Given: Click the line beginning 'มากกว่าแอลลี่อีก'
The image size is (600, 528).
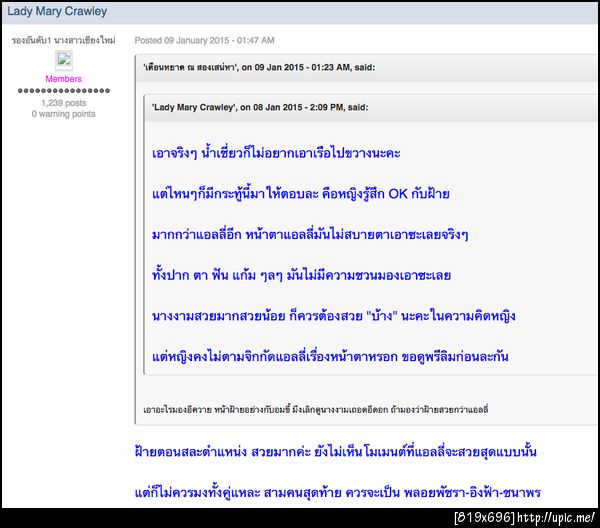Looking at the screenshot, I should [310, 235].
